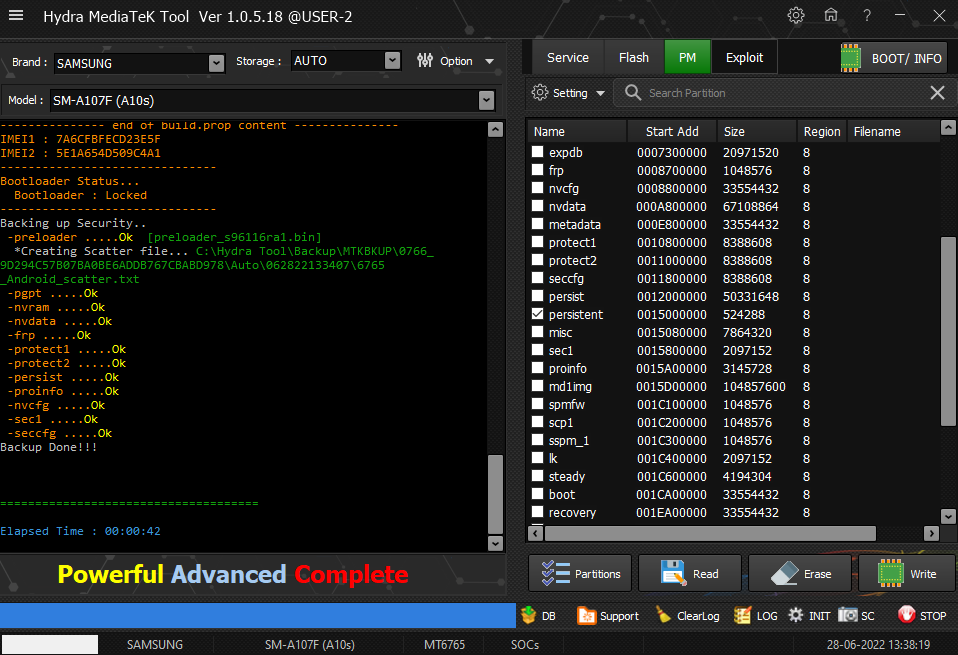Check the misc partition checkbox
This screenshot has height=655, width=958.
point(537,332)
